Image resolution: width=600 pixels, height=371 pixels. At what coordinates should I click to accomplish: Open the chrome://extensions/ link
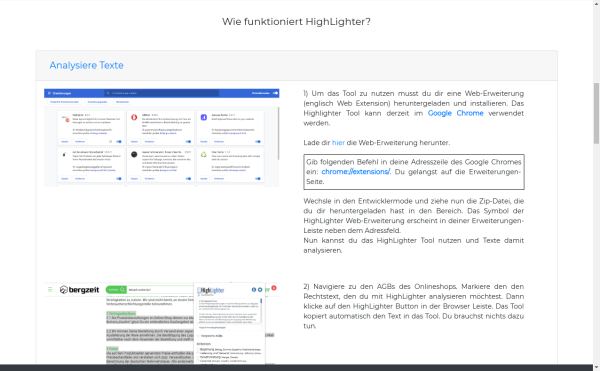[x=355, y=172]
